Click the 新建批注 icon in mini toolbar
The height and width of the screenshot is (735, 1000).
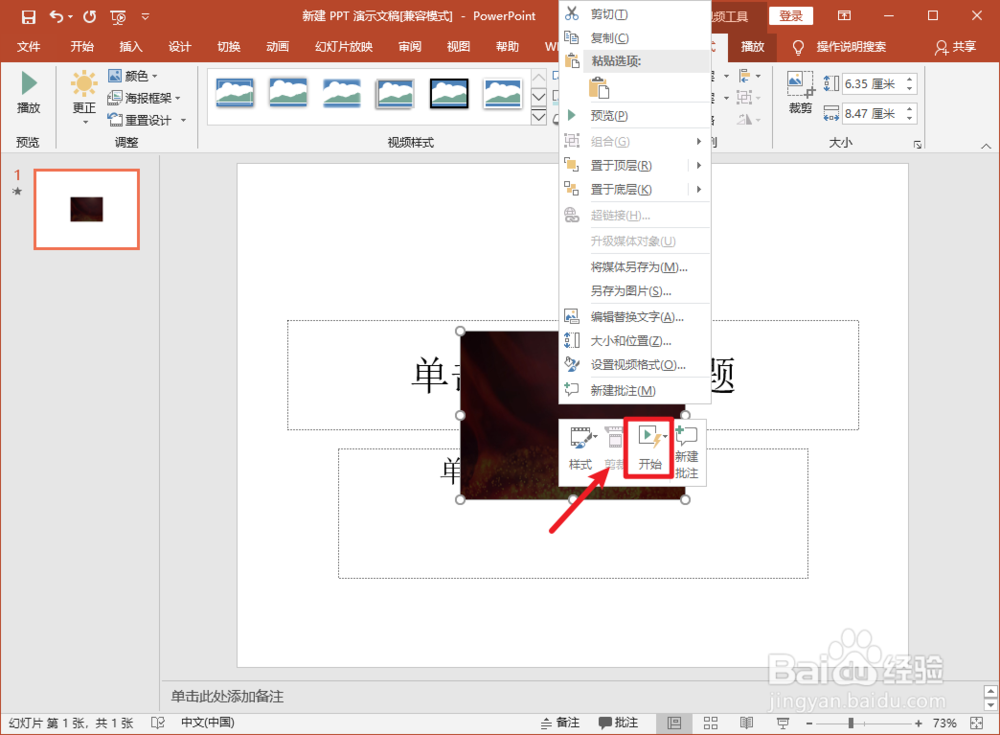[x=686, y=450]
